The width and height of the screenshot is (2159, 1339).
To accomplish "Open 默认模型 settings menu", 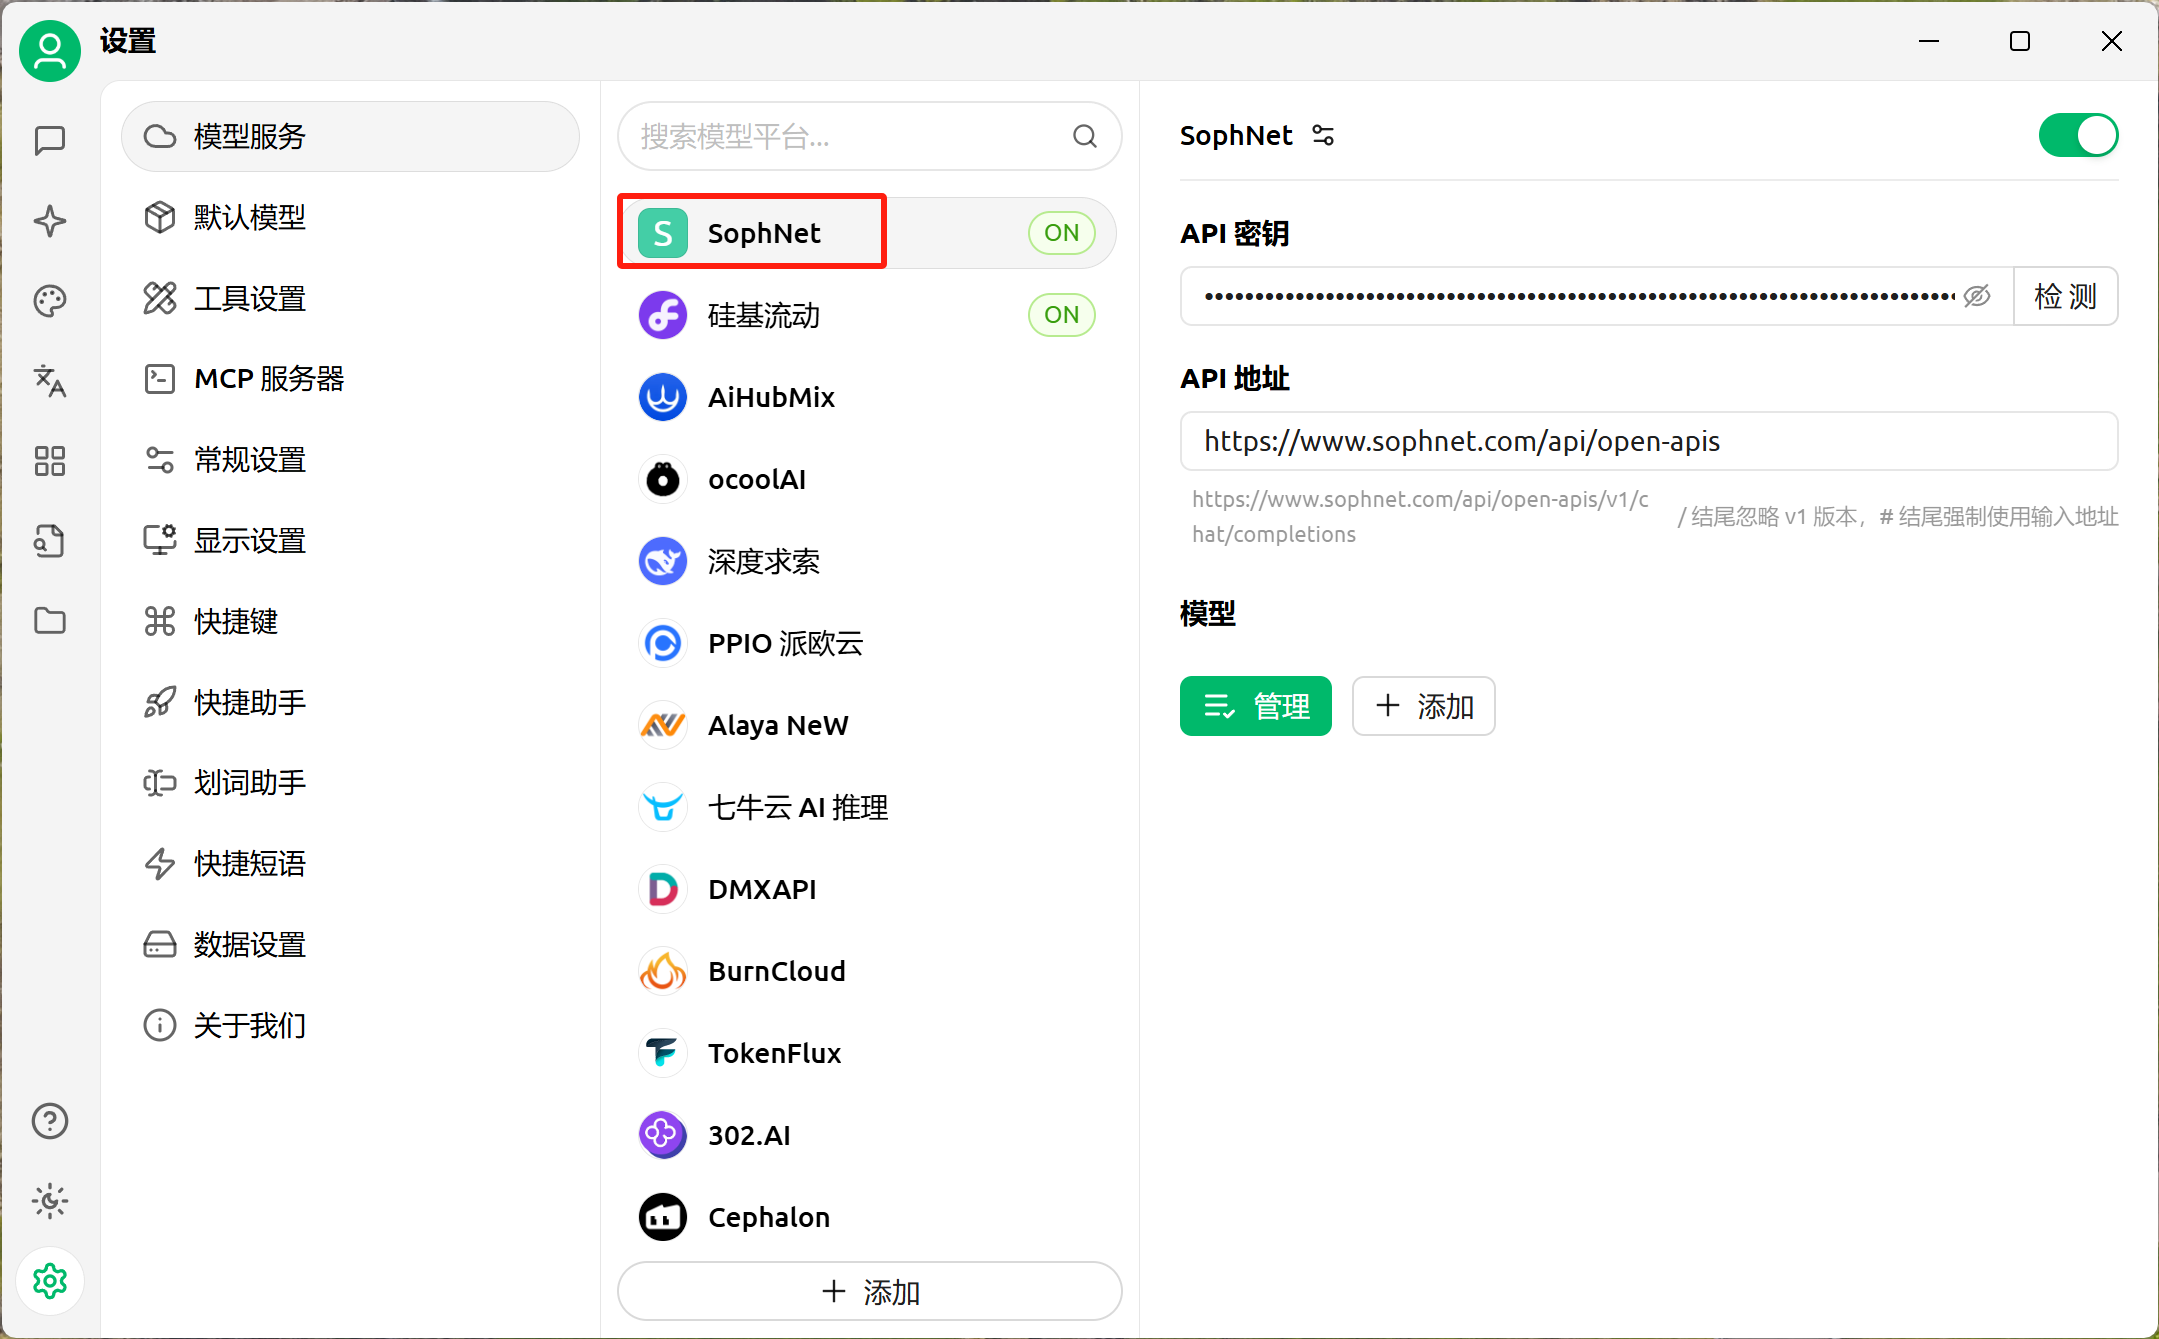I will tap(350, 217).
